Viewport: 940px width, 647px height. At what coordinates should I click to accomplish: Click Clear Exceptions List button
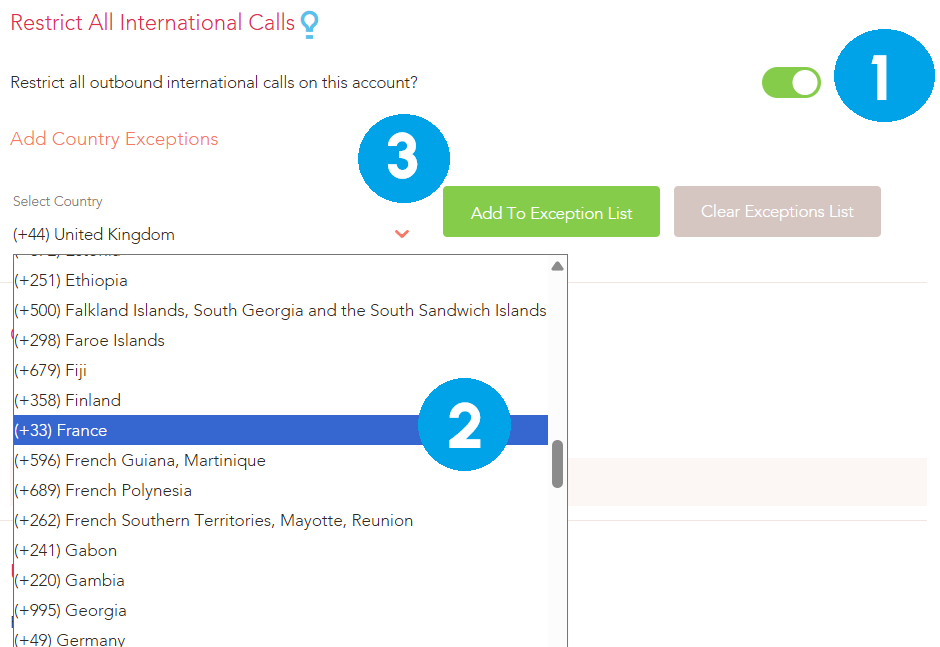(x=777, y=212)
